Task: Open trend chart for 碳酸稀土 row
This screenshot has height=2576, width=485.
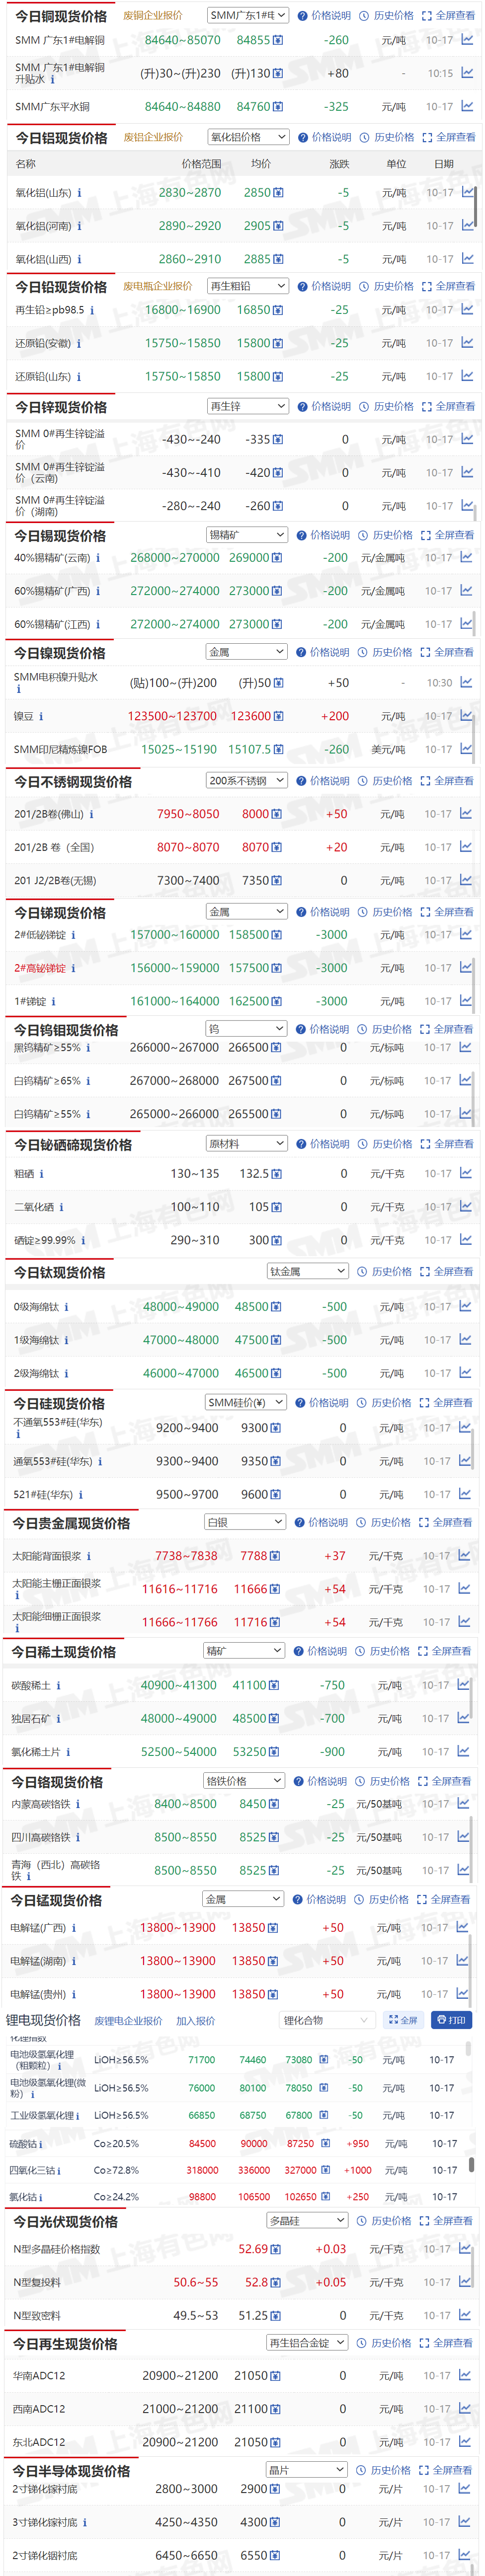Action: [x=464, y=1685]
